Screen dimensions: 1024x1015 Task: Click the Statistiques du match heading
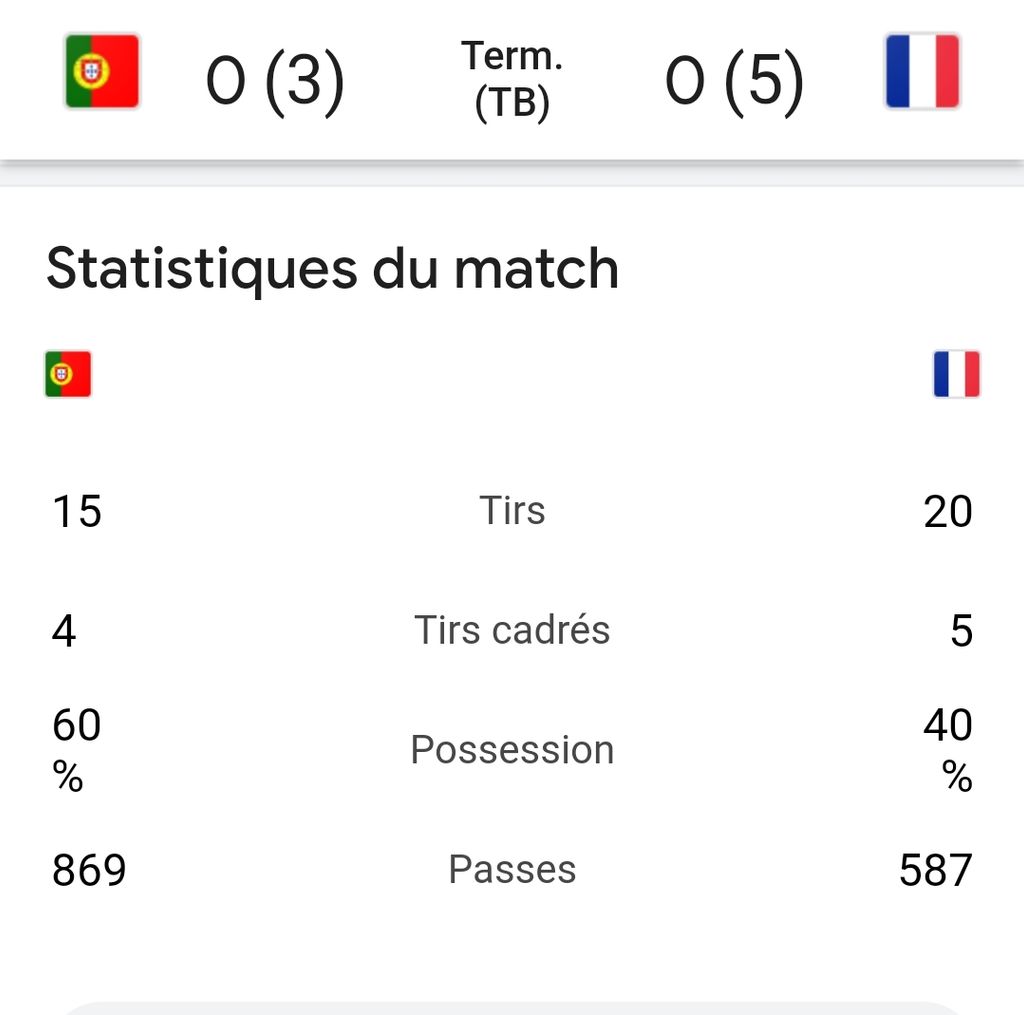(x=332, y=268)
